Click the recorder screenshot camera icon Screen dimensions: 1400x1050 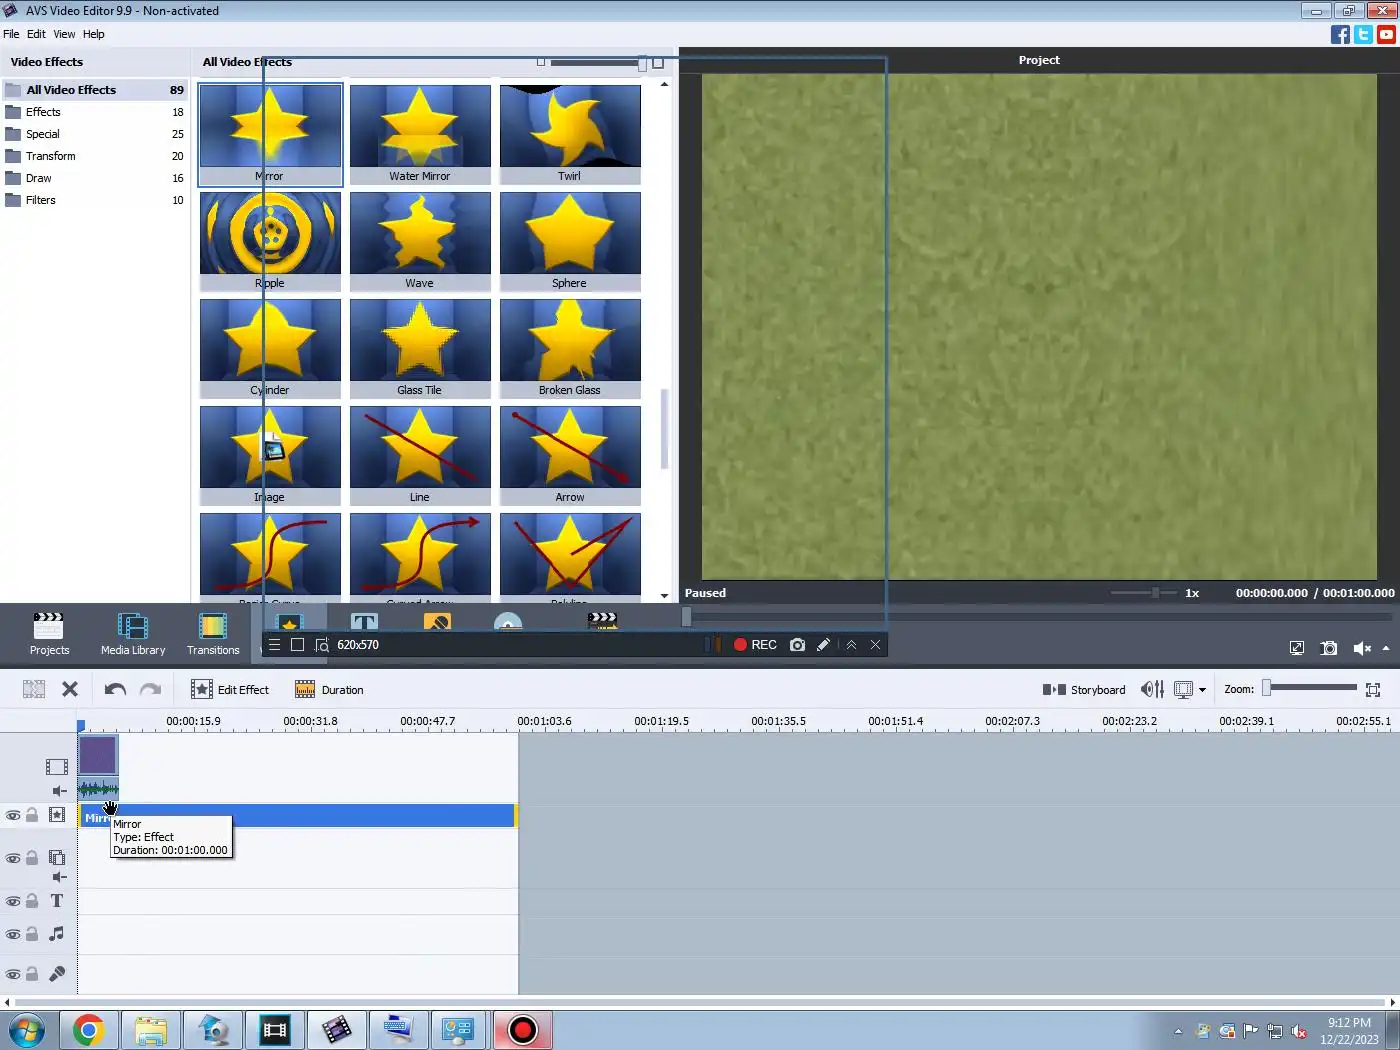point(797,645)
